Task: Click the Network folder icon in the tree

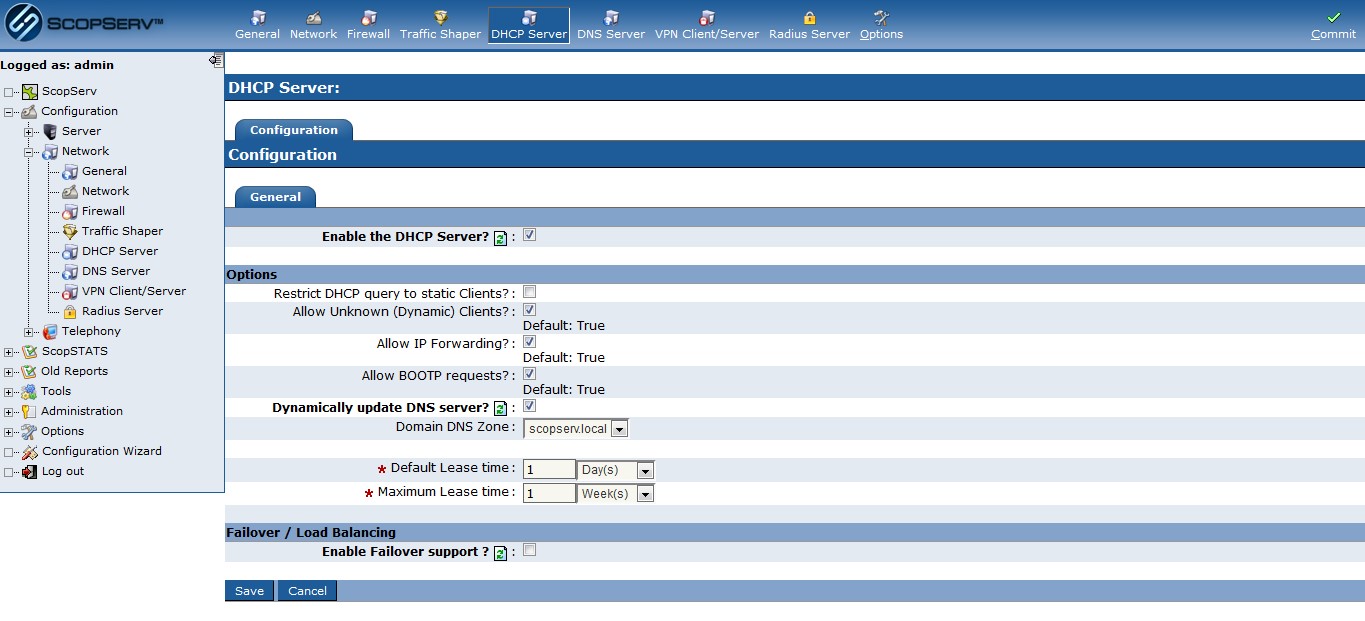Action: click(50, 151)
